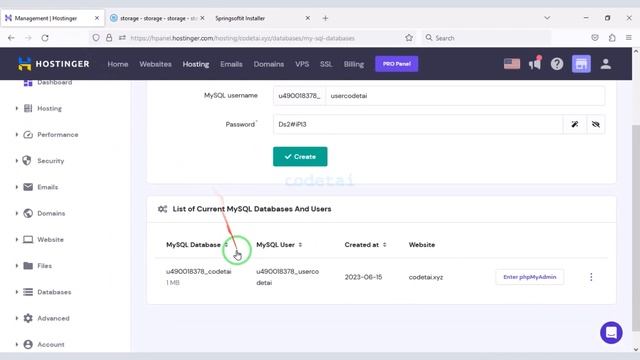Image resolution: width=640 pixels, height=360 pixels.
Task: Open the language flag selector
Action: point(511,64)
